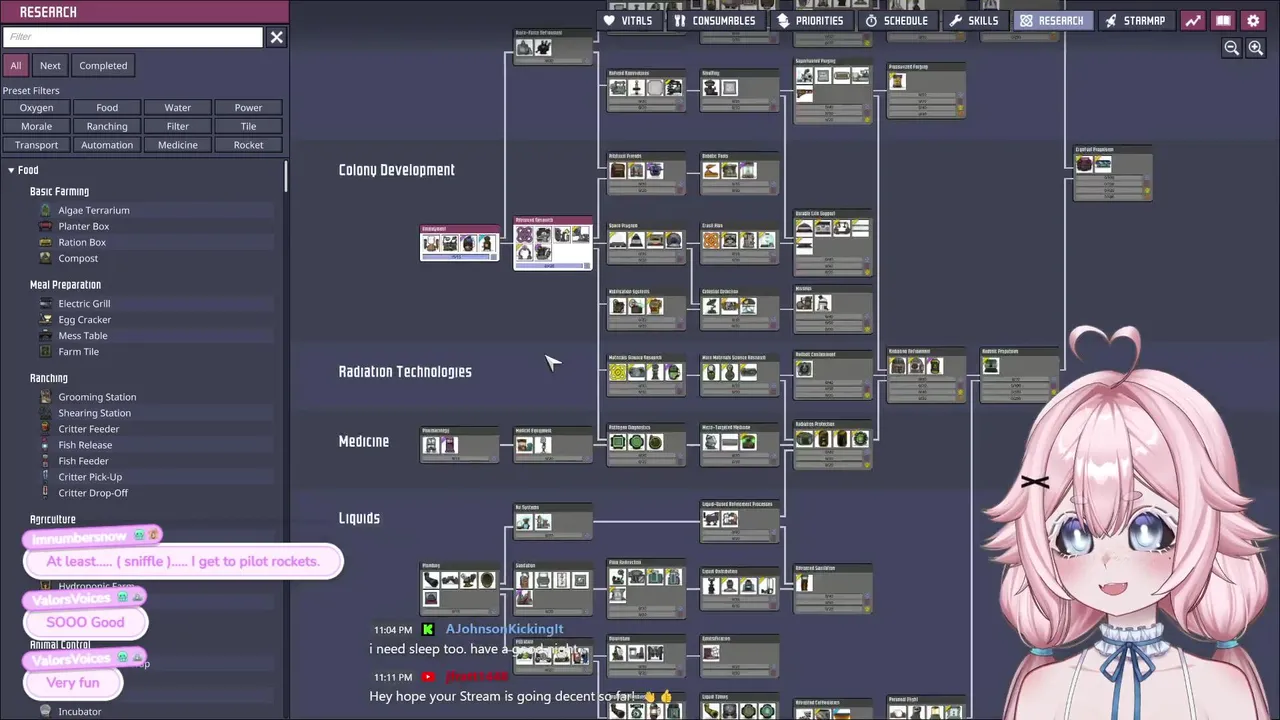This screenshot has height=720, width=1280.
Task: Click the Planter Box building icon
Action: (x=45, y=226)
